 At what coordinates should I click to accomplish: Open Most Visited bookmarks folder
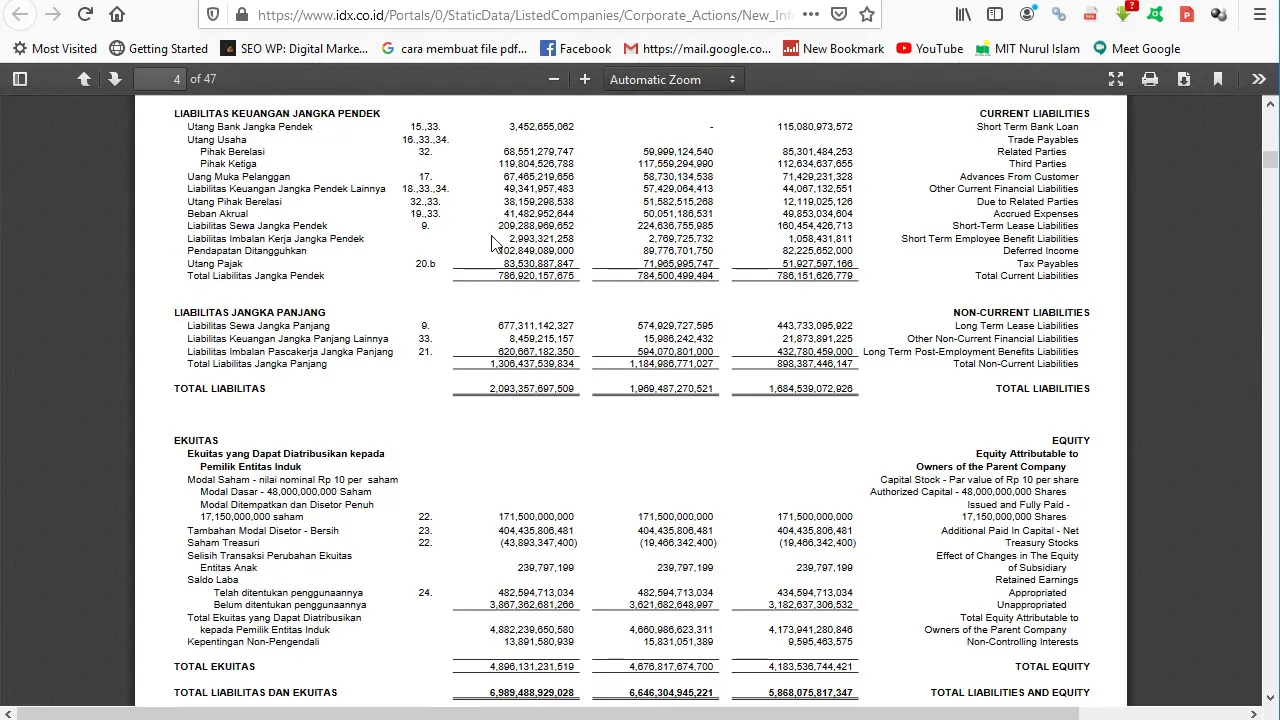click(55, 48)
